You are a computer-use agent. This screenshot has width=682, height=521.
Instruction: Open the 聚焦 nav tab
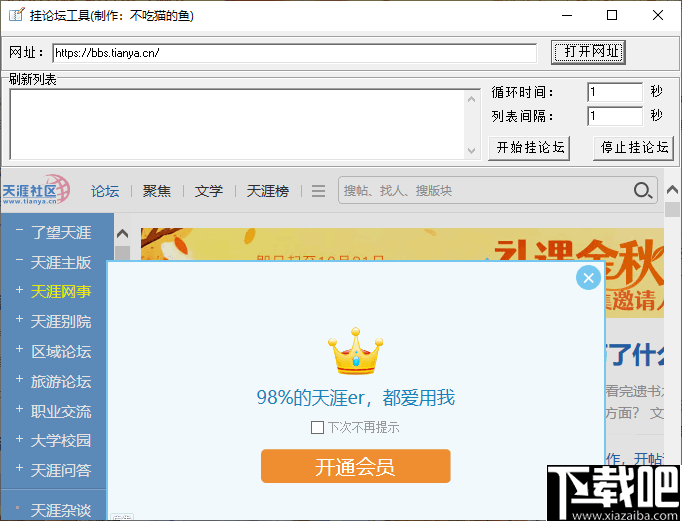point(157,191)
